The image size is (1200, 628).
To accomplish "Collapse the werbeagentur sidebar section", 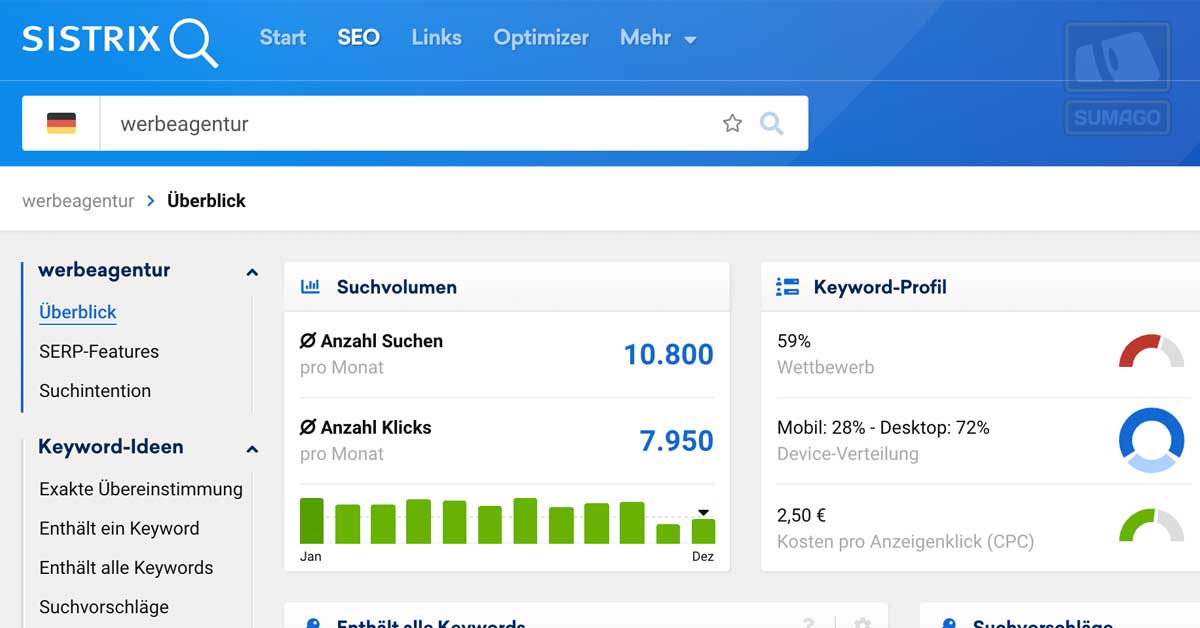I will pos(252,272).
